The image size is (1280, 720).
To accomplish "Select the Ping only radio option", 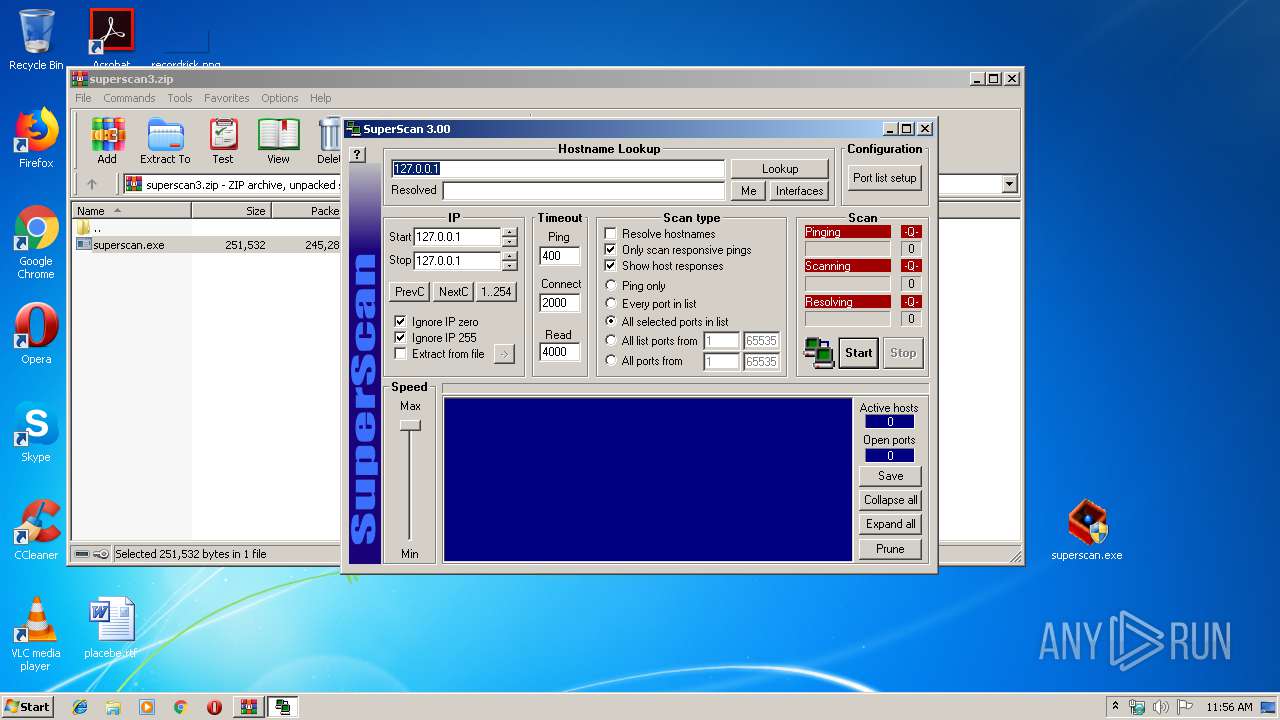I will pos(611,286).
